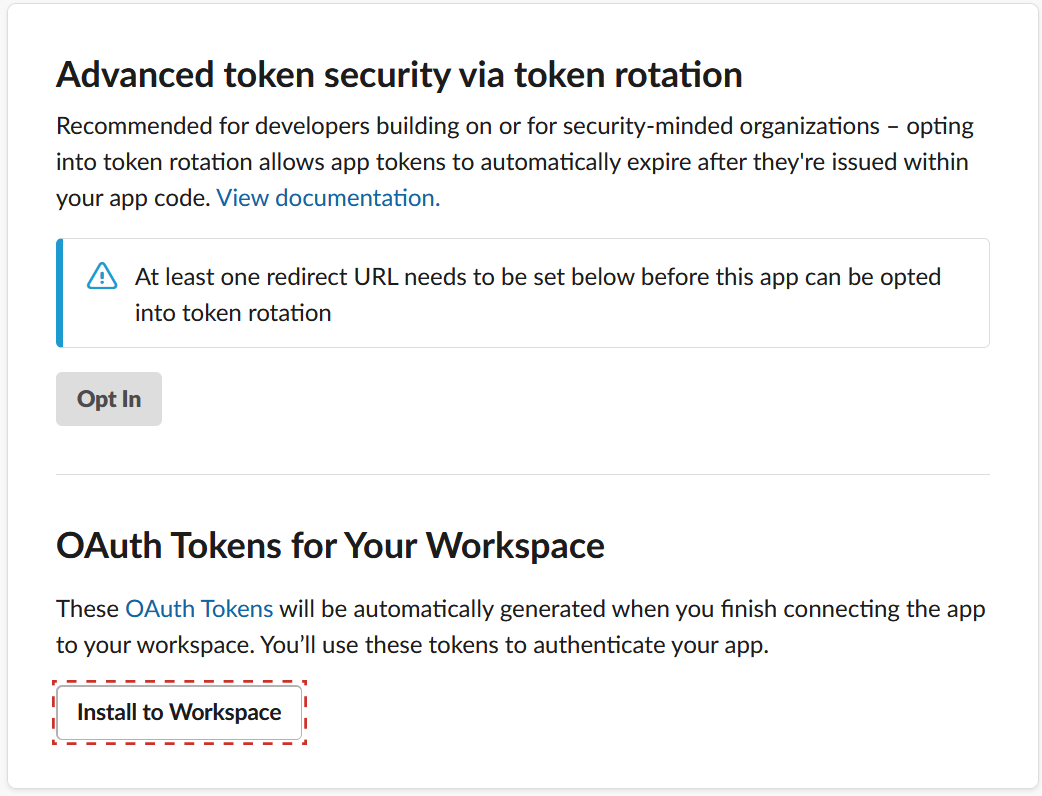
Task: Click the horizontal divider between the sections
Action: click(523, 474)
